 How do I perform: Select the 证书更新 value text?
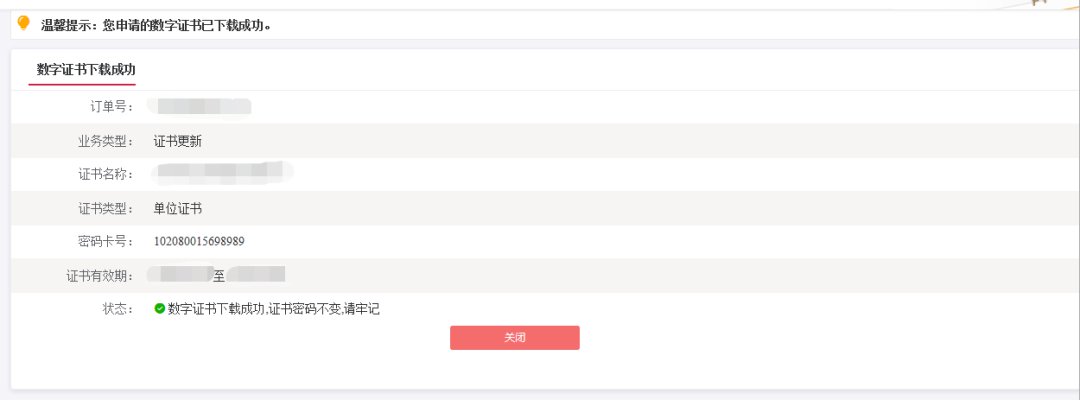coord(178,141)
